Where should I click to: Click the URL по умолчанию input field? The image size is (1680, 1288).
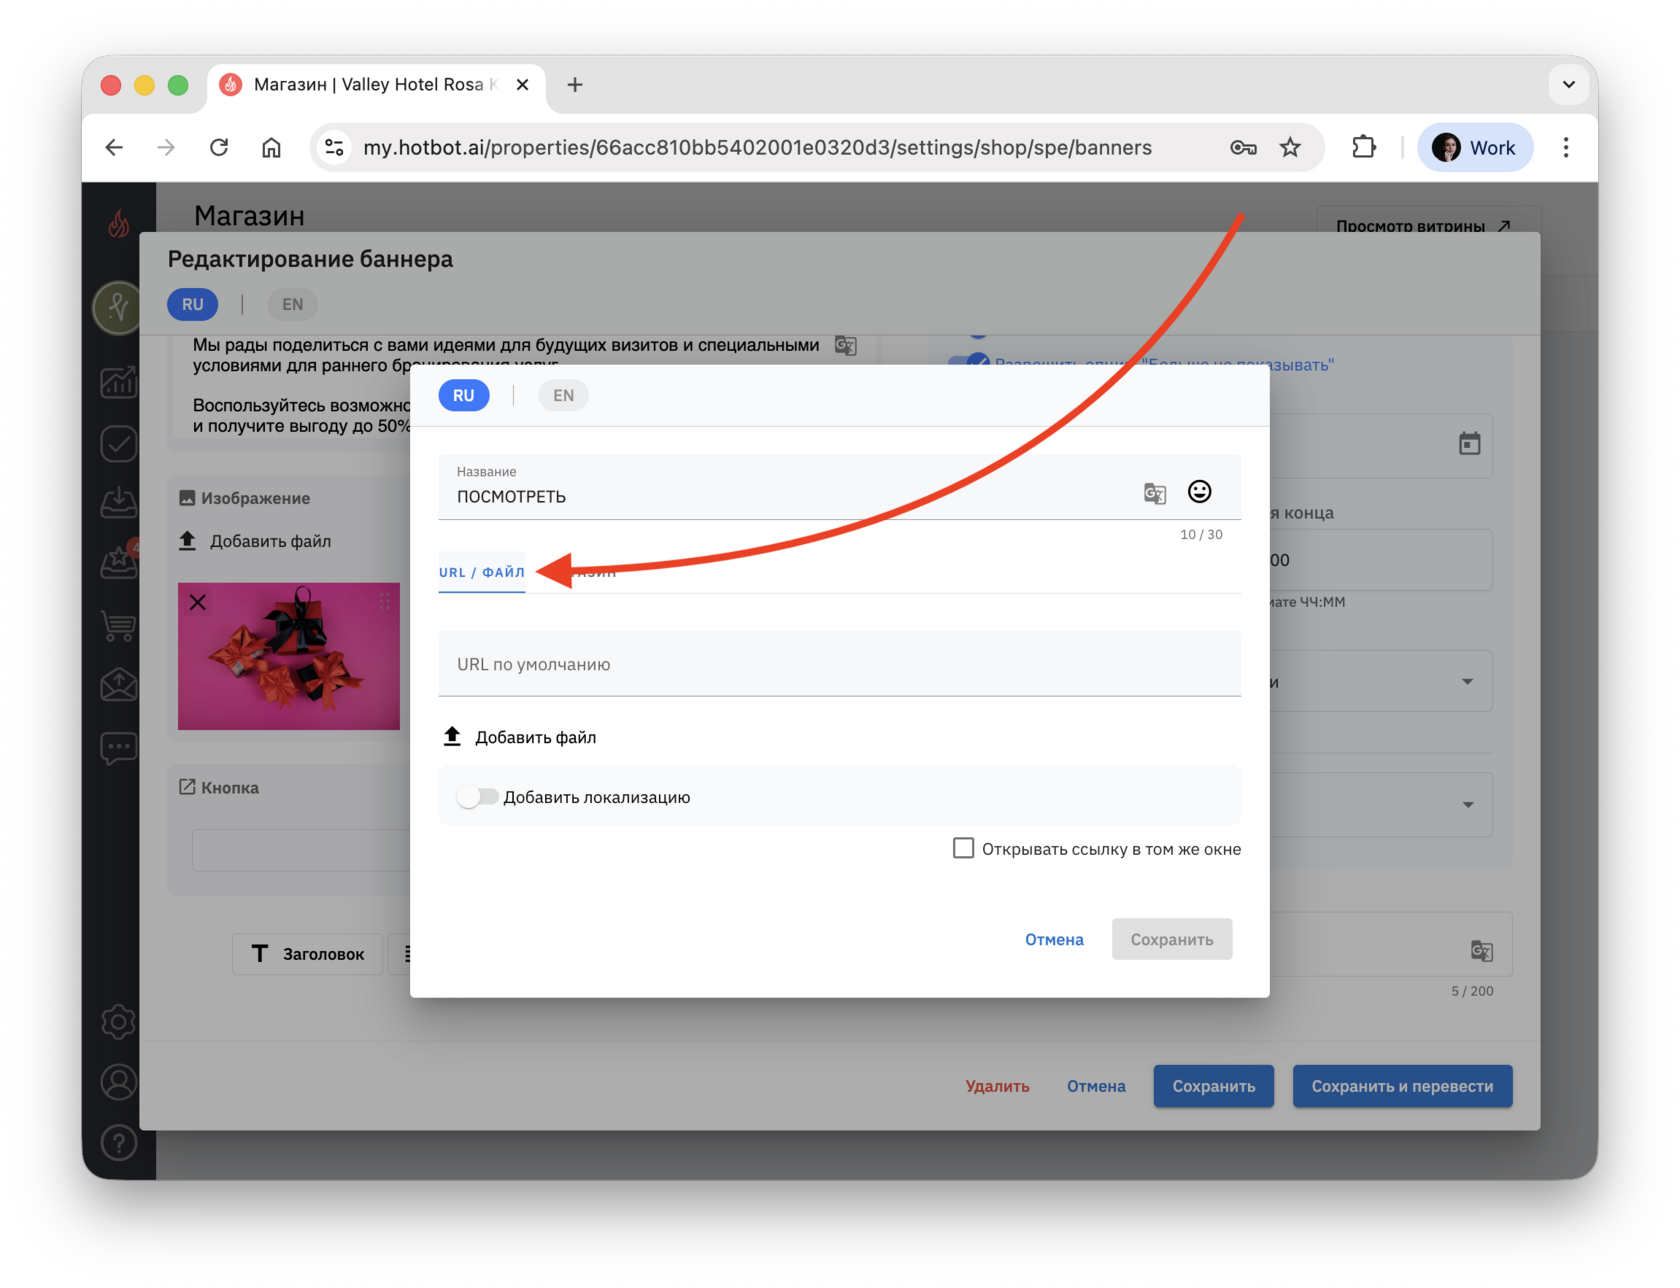point(840,664)
